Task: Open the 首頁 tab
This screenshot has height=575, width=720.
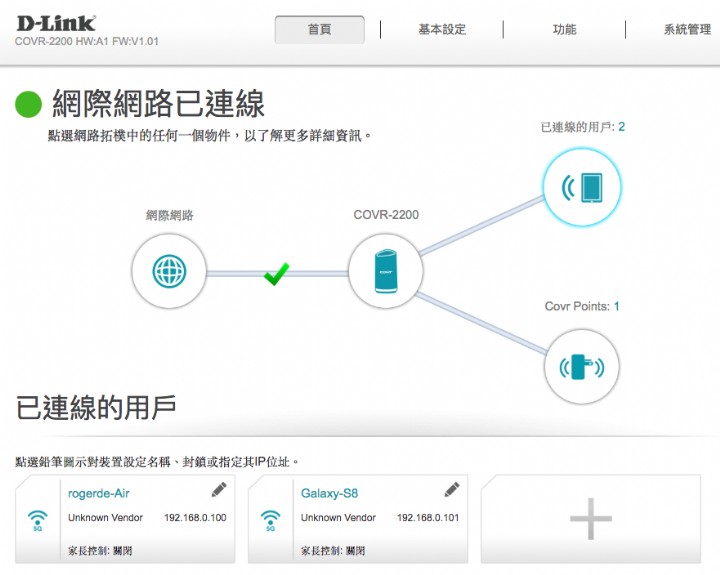Action: 320,30
